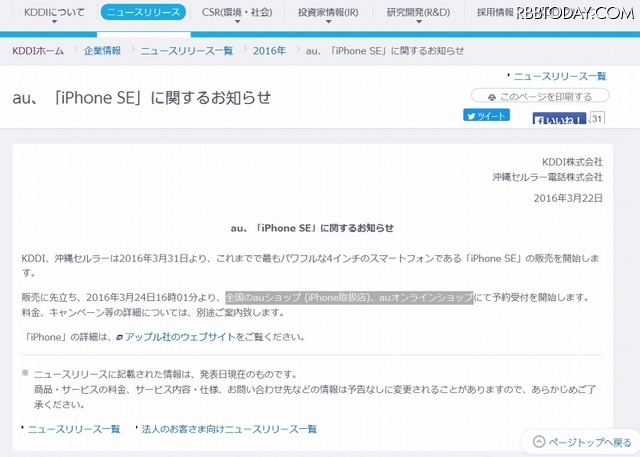Screen dimensions: 640x457
Task: Click the printer icon in print button
Action: coord(492,97)
